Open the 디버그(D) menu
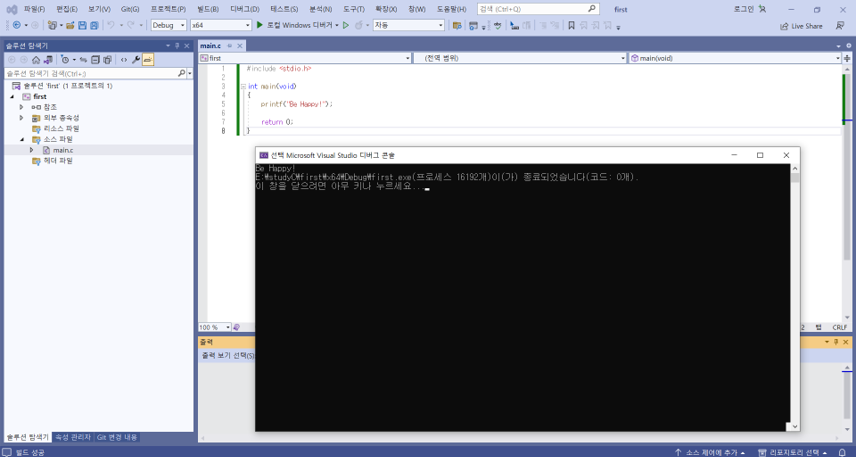Screen dimensions: 856x457 click(x=245, y=9)
